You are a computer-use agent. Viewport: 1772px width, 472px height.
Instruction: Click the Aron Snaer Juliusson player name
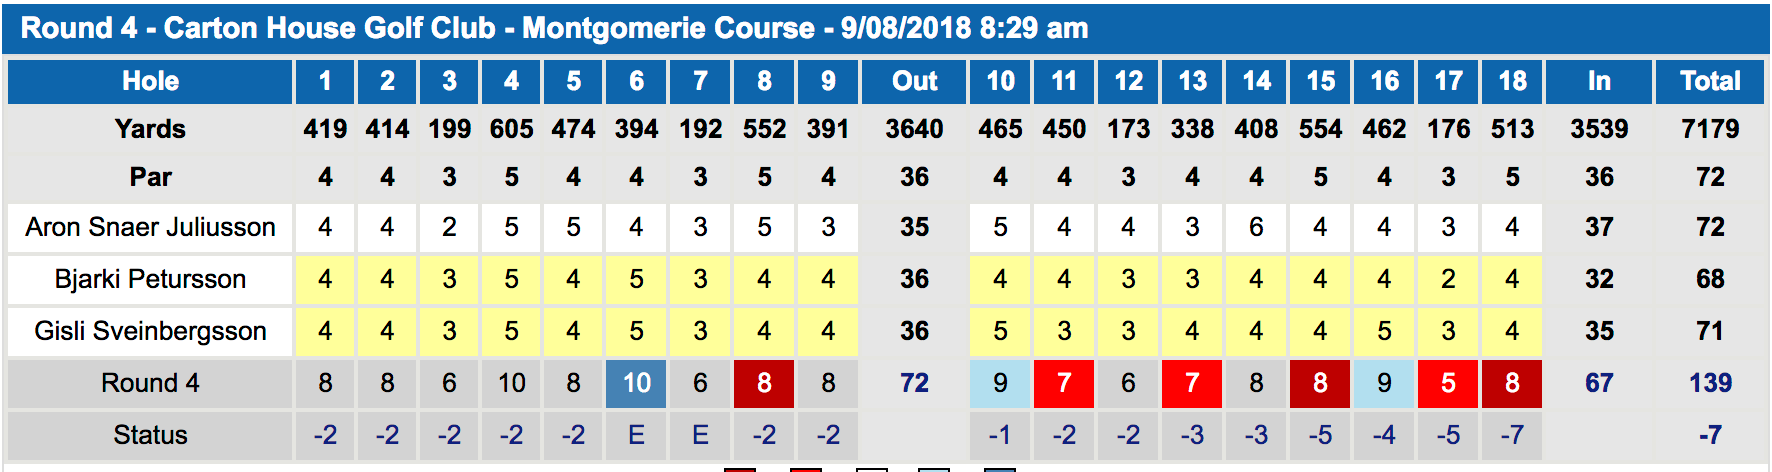(150, 228)
